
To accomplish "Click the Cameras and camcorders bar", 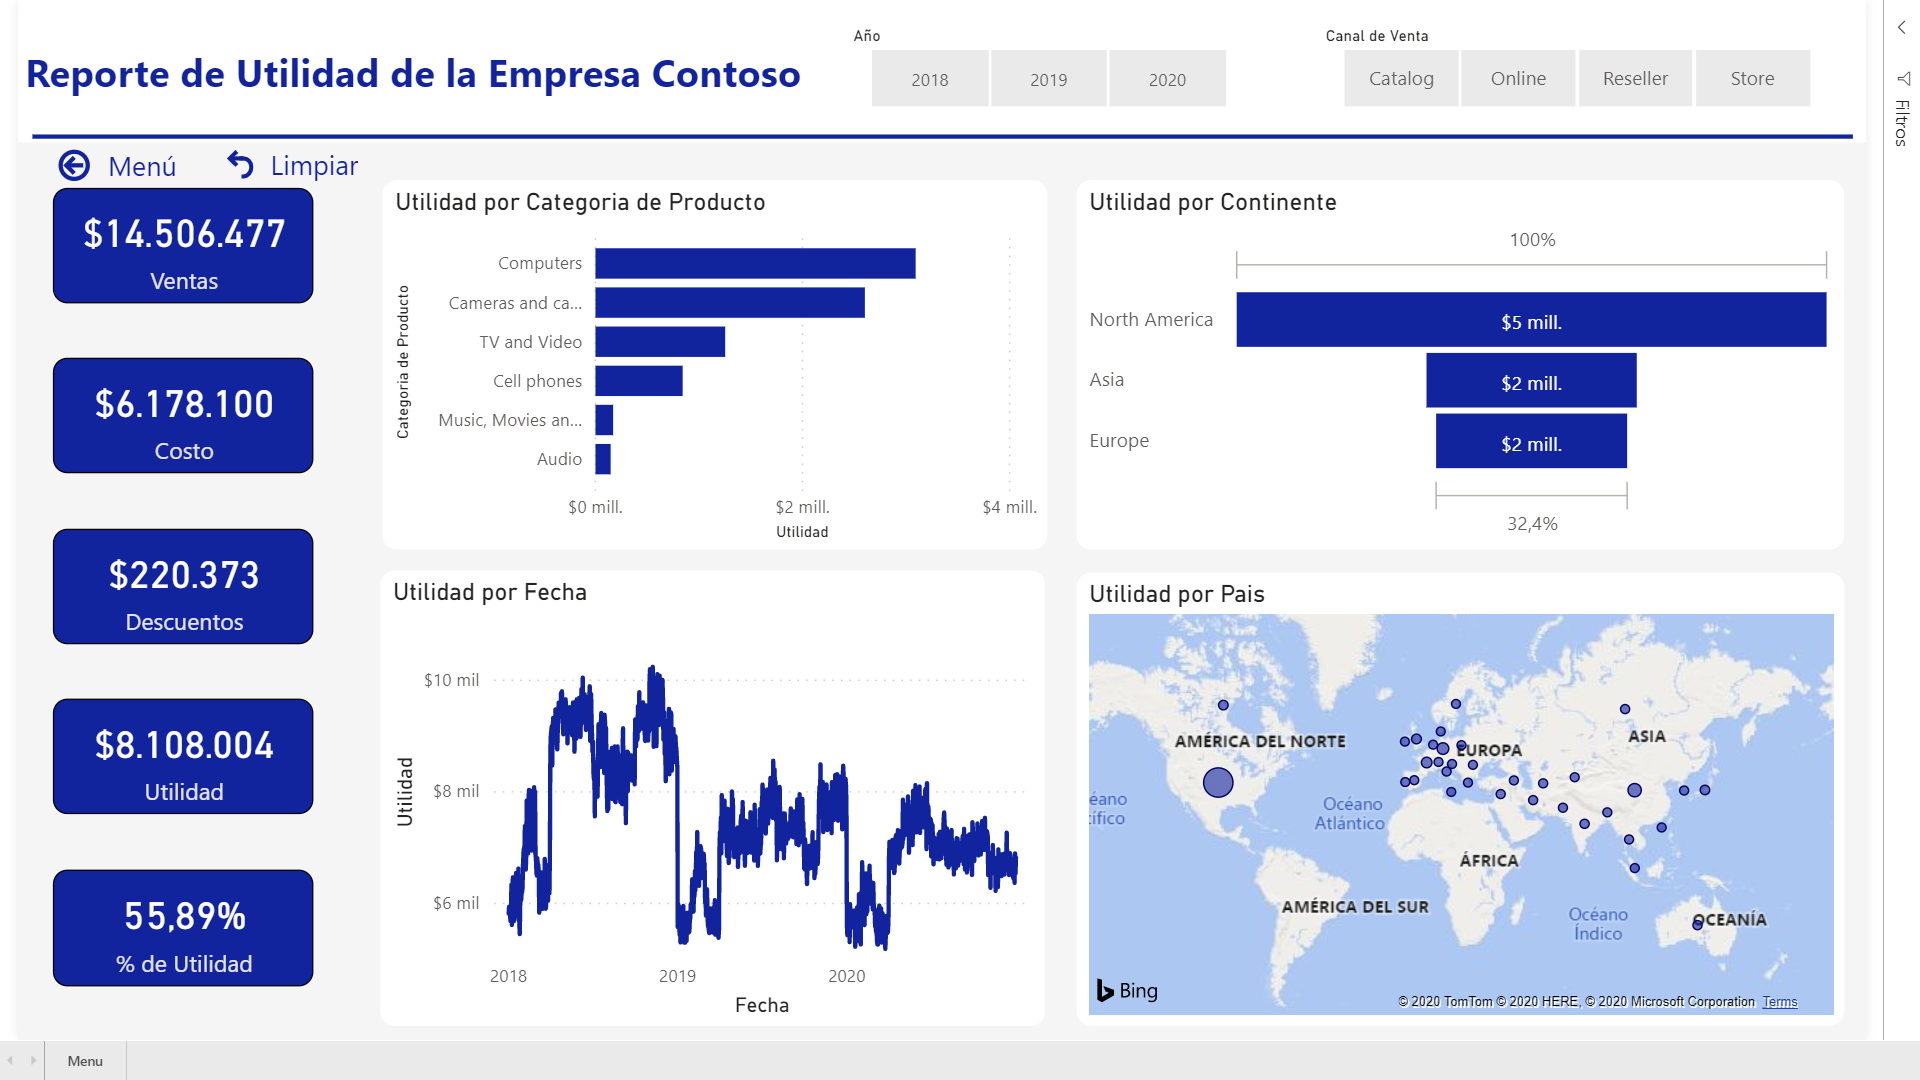I will 730,302.
